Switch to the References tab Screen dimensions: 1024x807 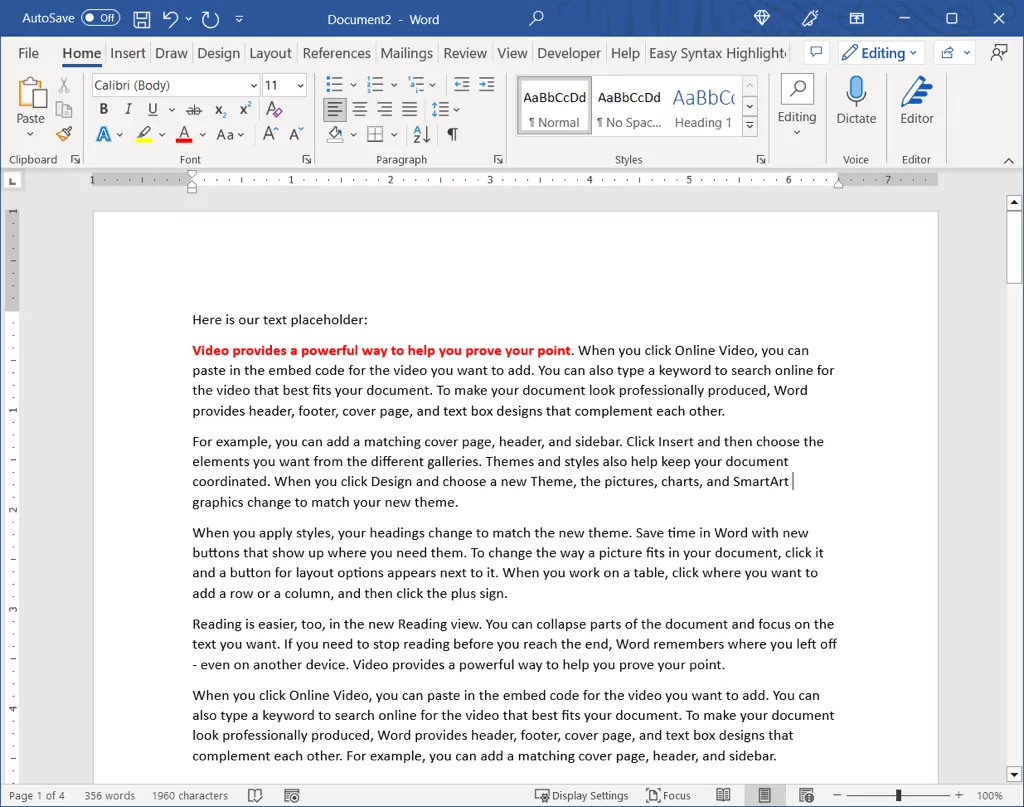tap(336, 53)
